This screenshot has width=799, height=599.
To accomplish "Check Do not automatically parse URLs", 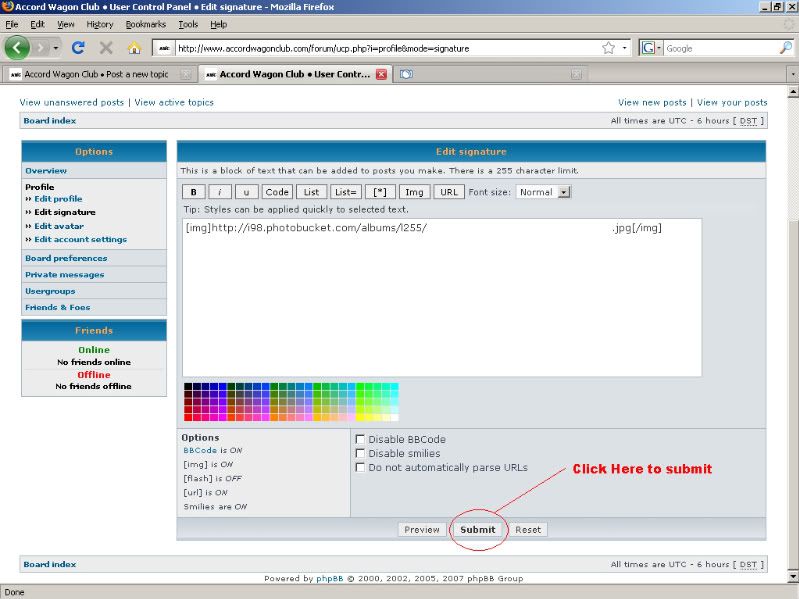I will (x=360, y=467).
